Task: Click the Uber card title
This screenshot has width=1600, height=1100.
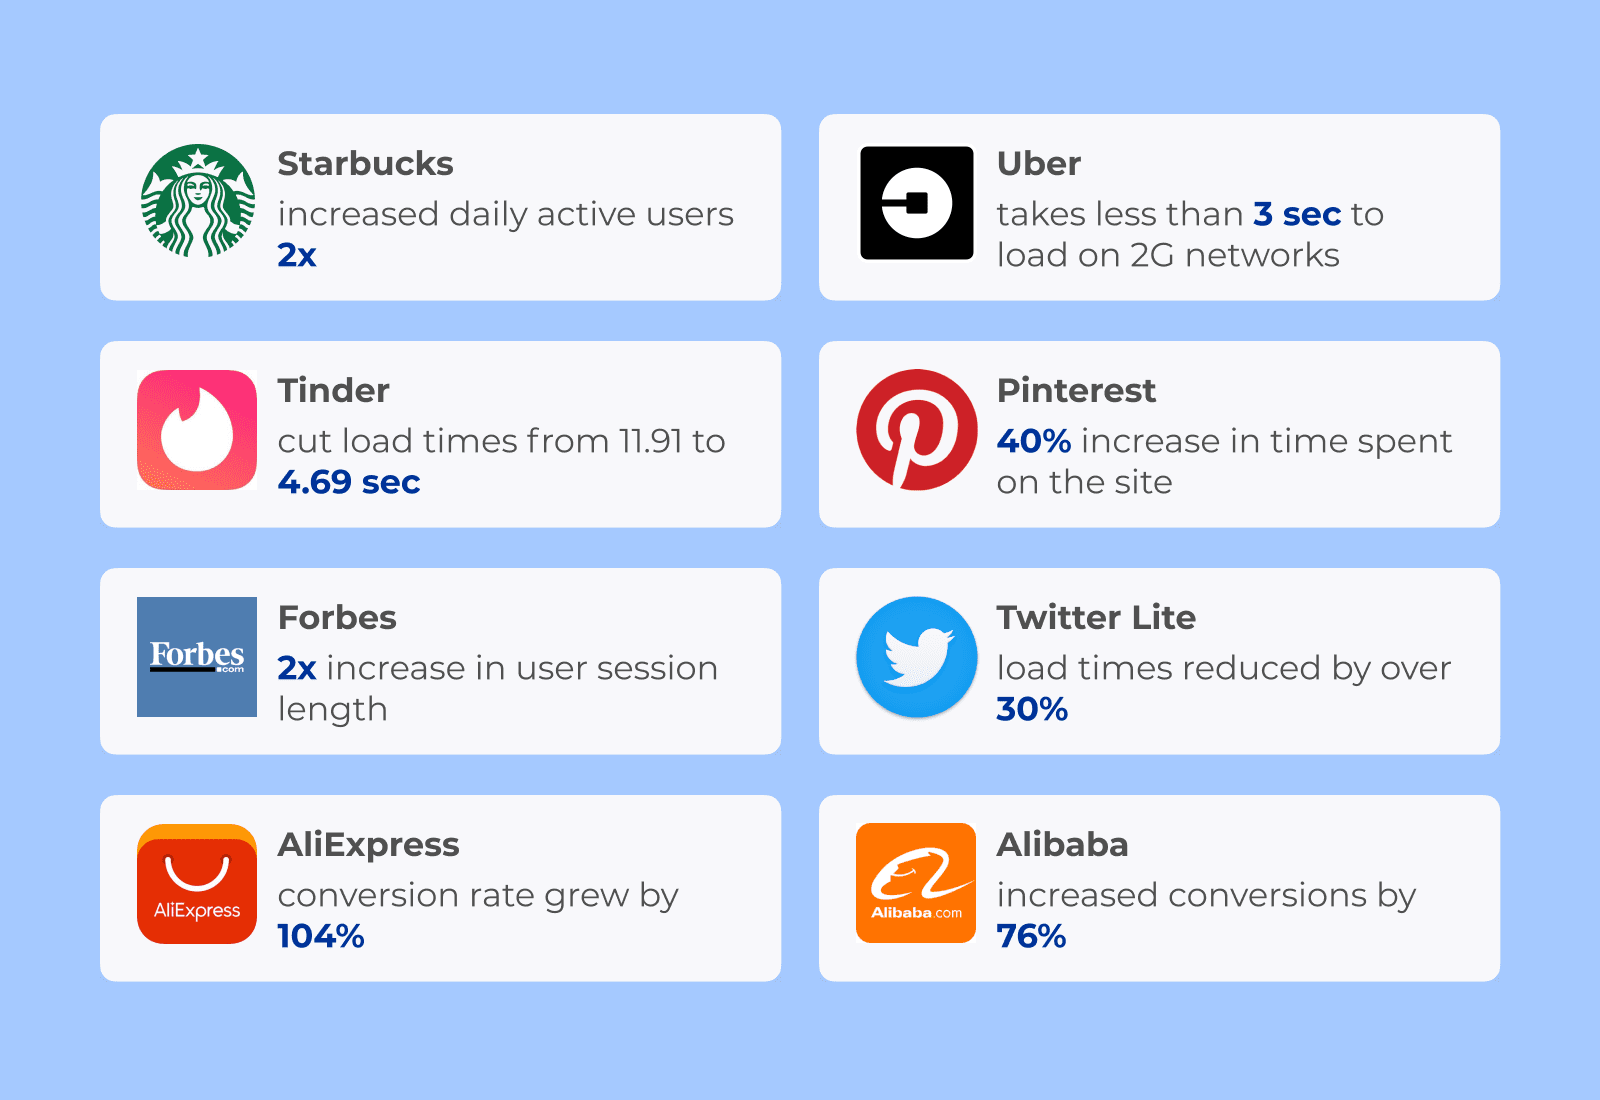Action: click(x=1038, y=163)
